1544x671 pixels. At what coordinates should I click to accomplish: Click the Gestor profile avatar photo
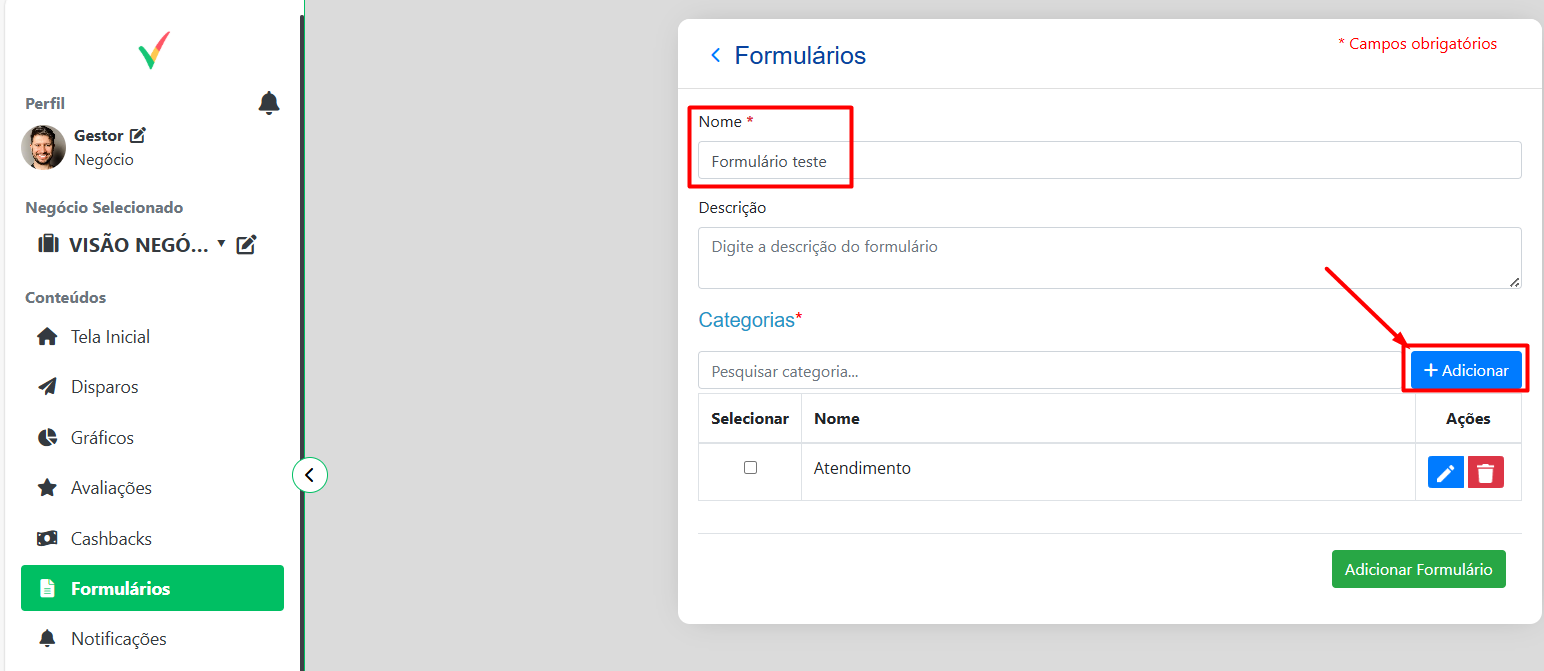(x=44, y=147)
